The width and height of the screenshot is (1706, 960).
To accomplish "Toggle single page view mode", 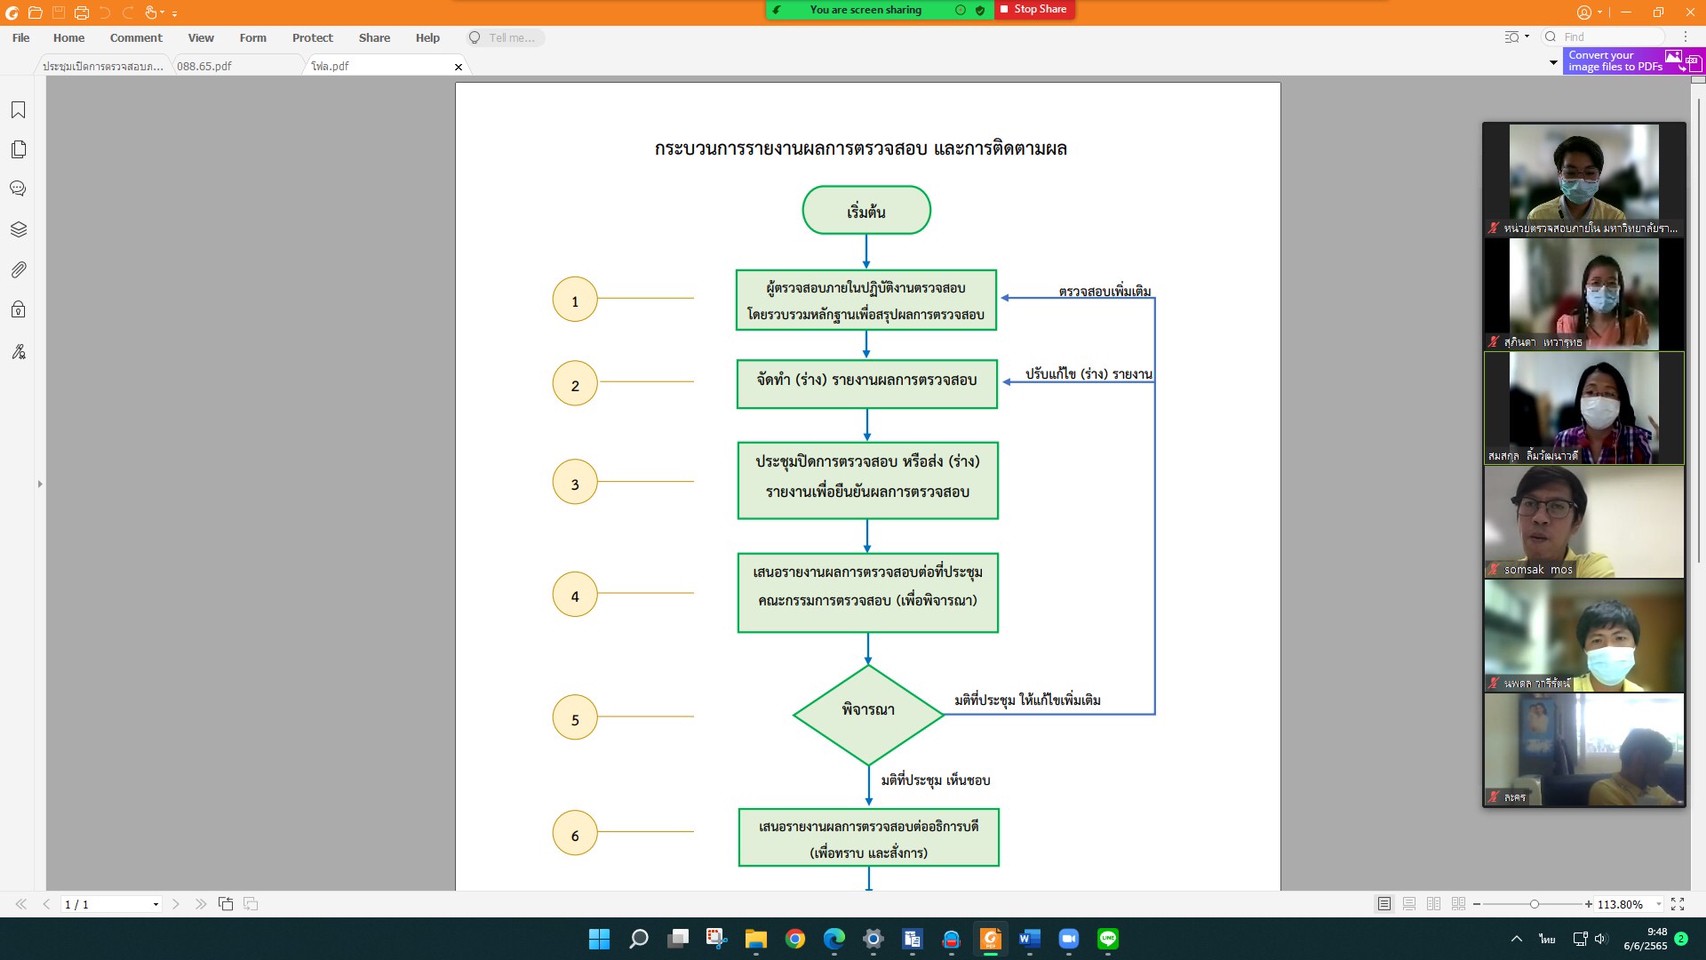I will [1384, 904].
